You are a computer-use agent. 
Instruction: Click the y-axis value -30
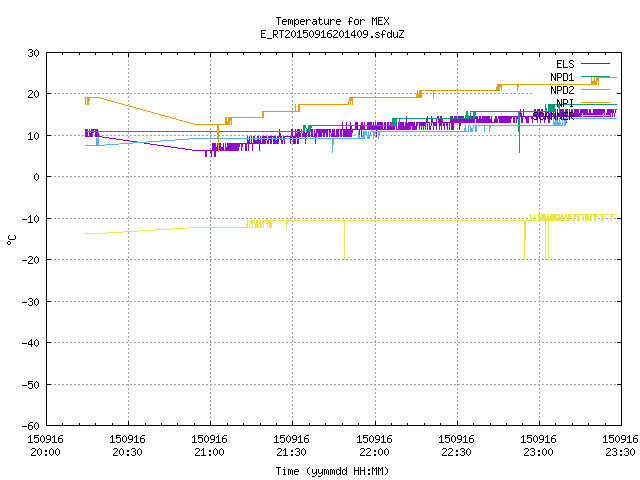pos(31,302)
